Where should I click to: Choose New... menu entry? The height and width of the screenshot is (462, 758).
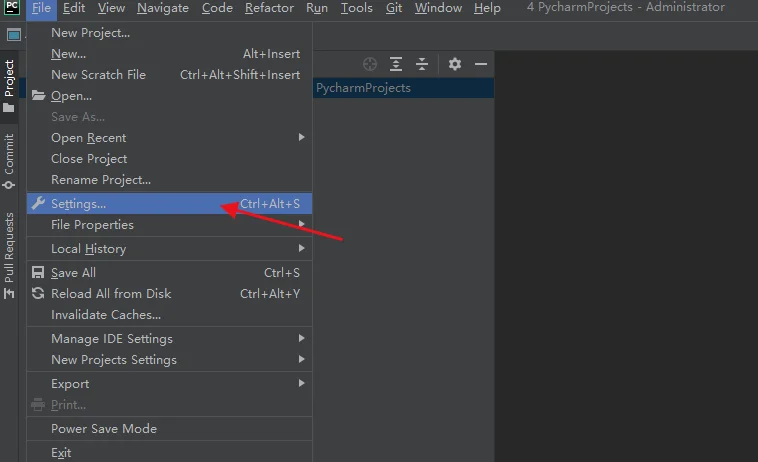[169, 54]
